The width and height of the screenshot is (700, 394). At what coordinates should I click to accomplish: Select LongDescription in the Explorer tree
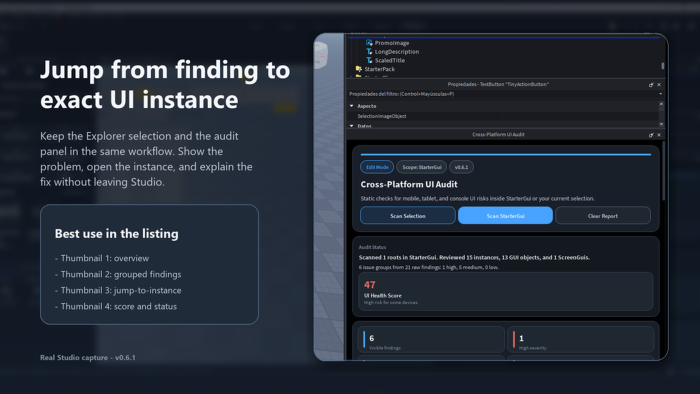click(x=397, y=52)
